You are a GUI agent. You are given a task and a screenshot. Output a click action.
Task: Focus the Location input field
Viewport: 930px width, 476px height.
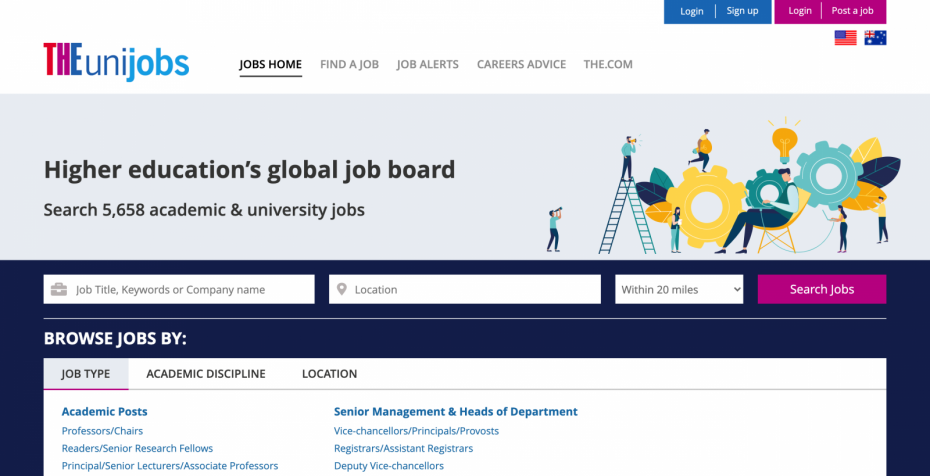coord(465,289)
